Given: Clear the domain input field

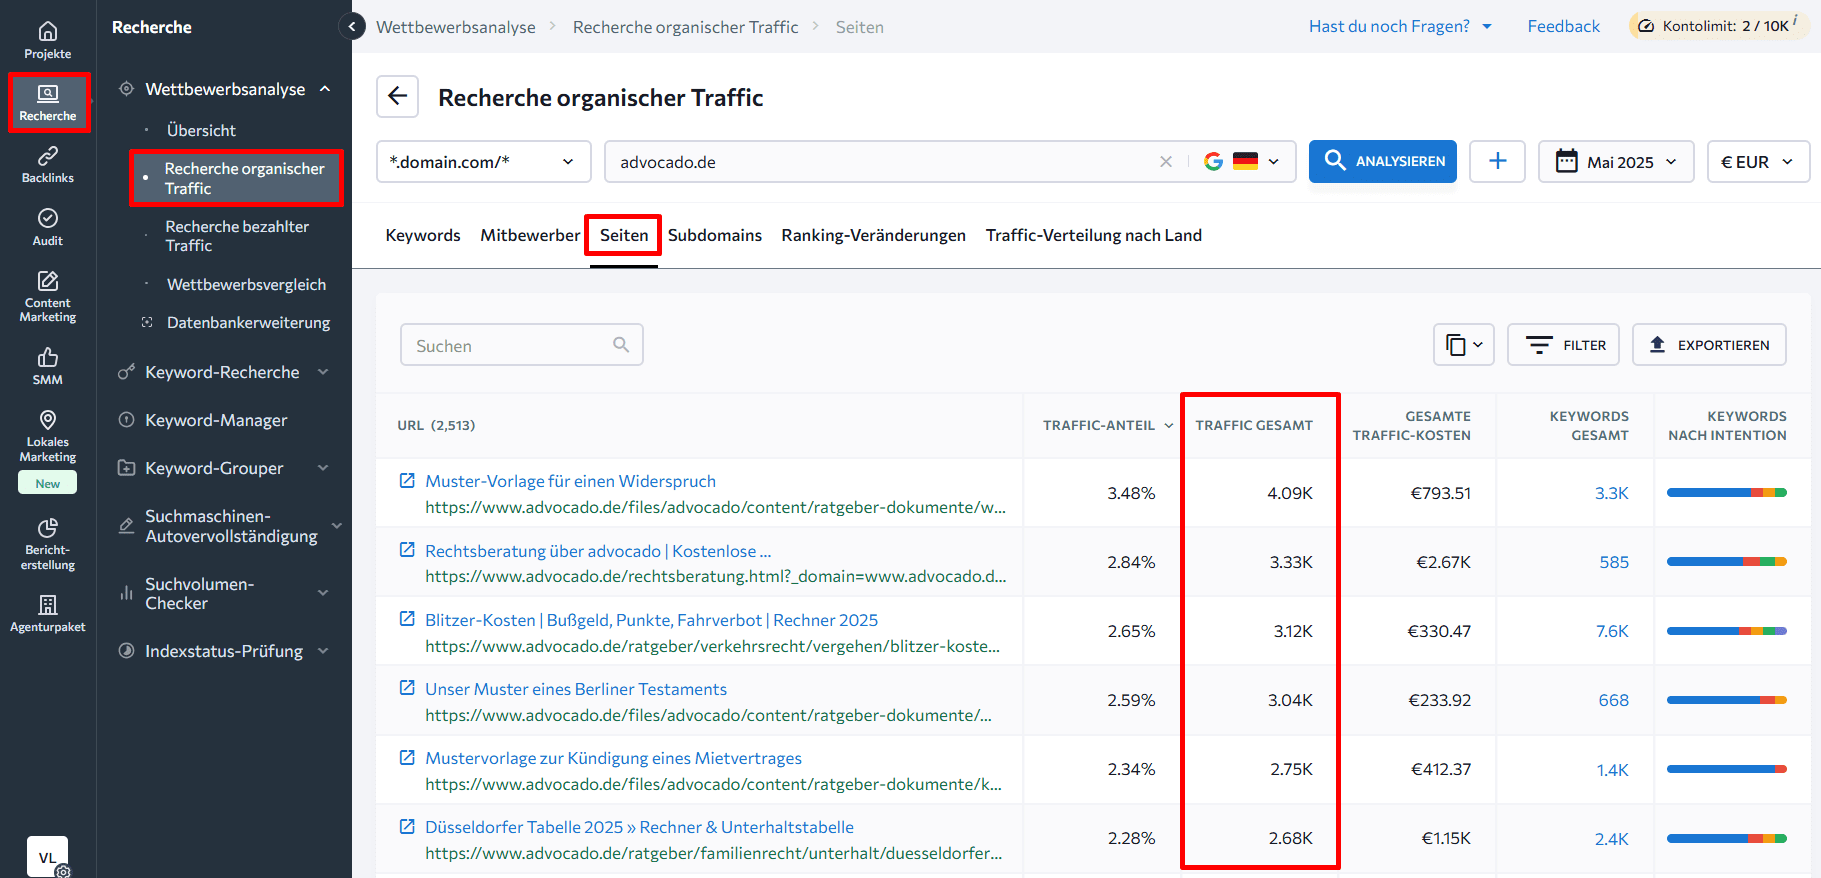Looking at the screenshot, I should tap(1166, 162).
